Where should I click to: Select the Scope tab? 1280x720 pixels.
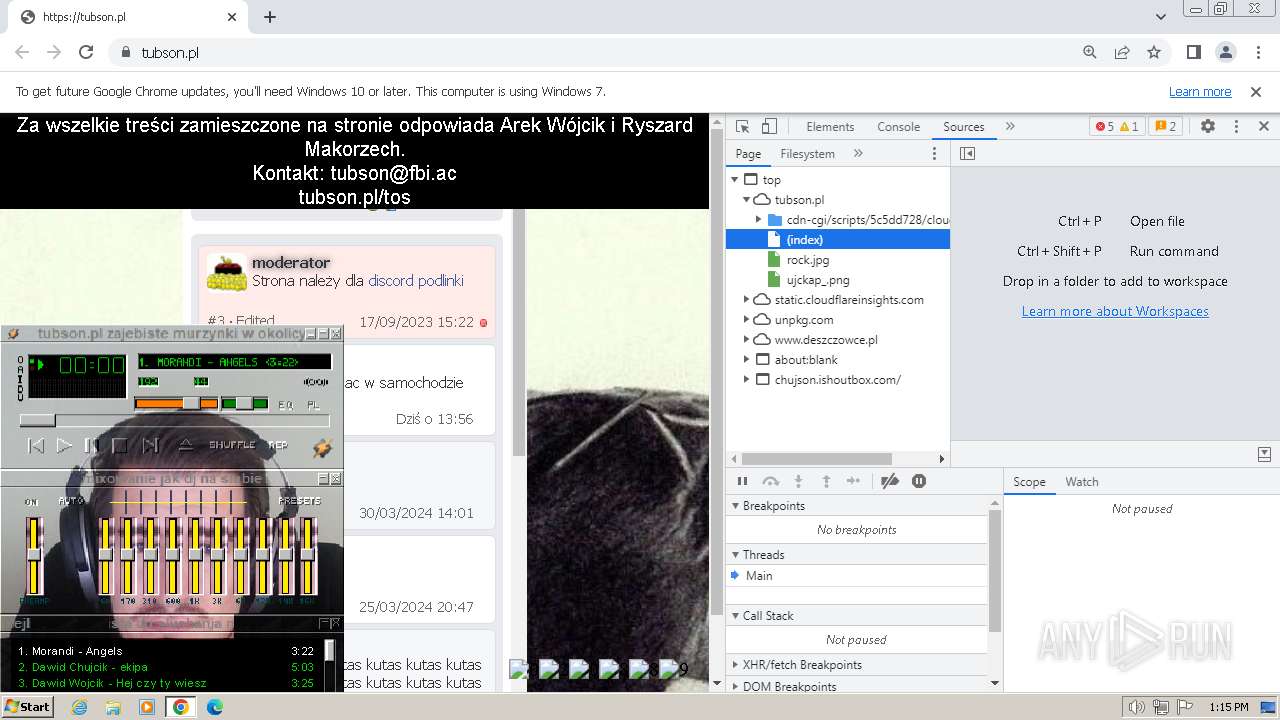[1029, 482]
